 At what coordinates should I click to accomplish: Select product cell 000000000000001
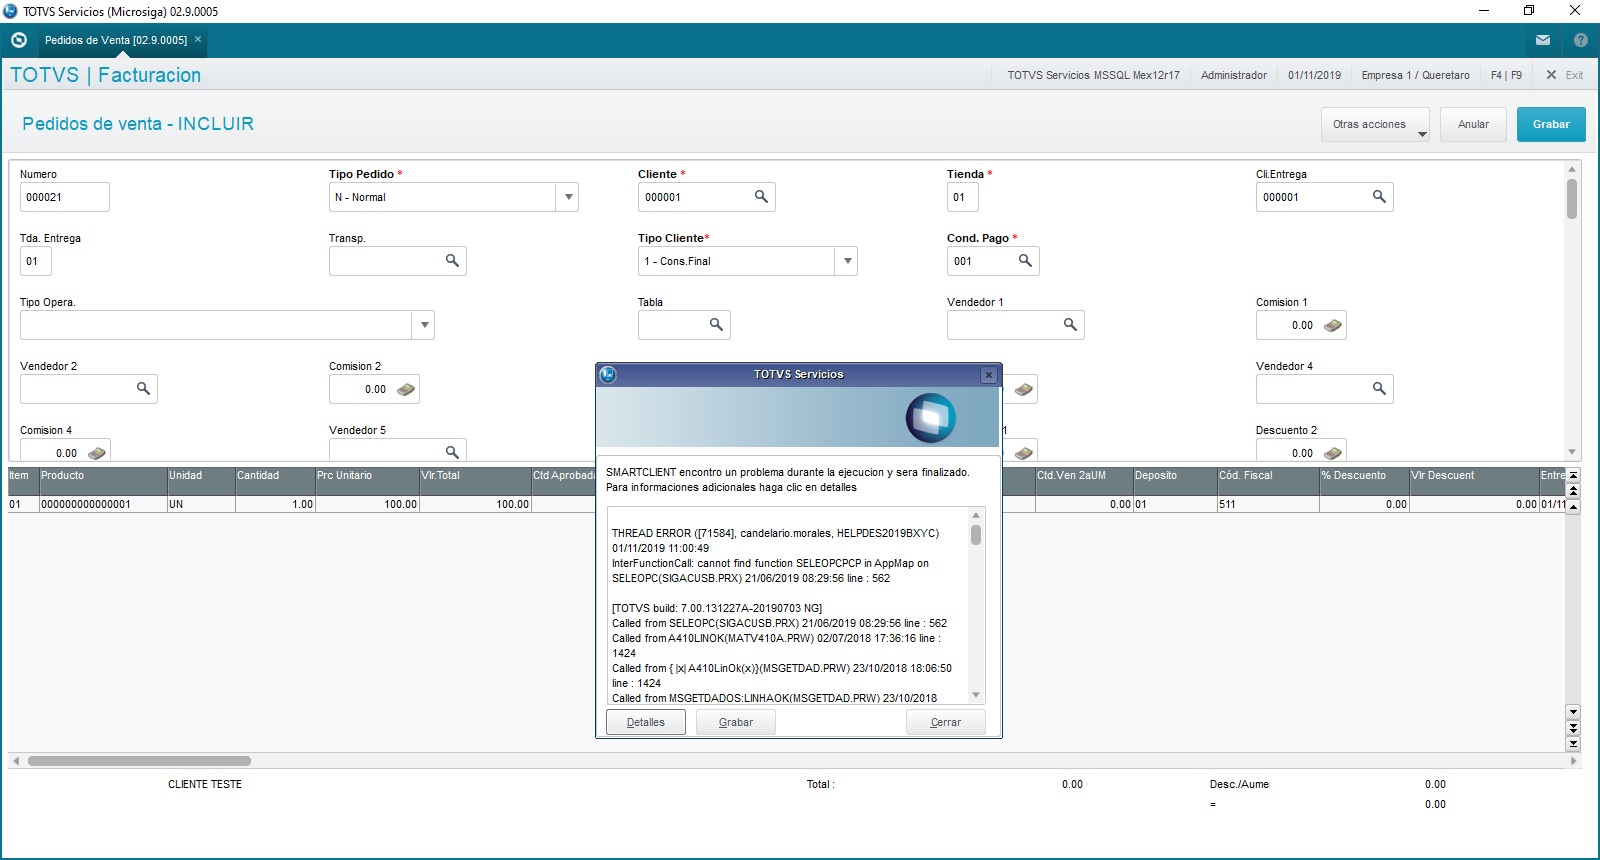pyautogui.click(x=103, y=504)
